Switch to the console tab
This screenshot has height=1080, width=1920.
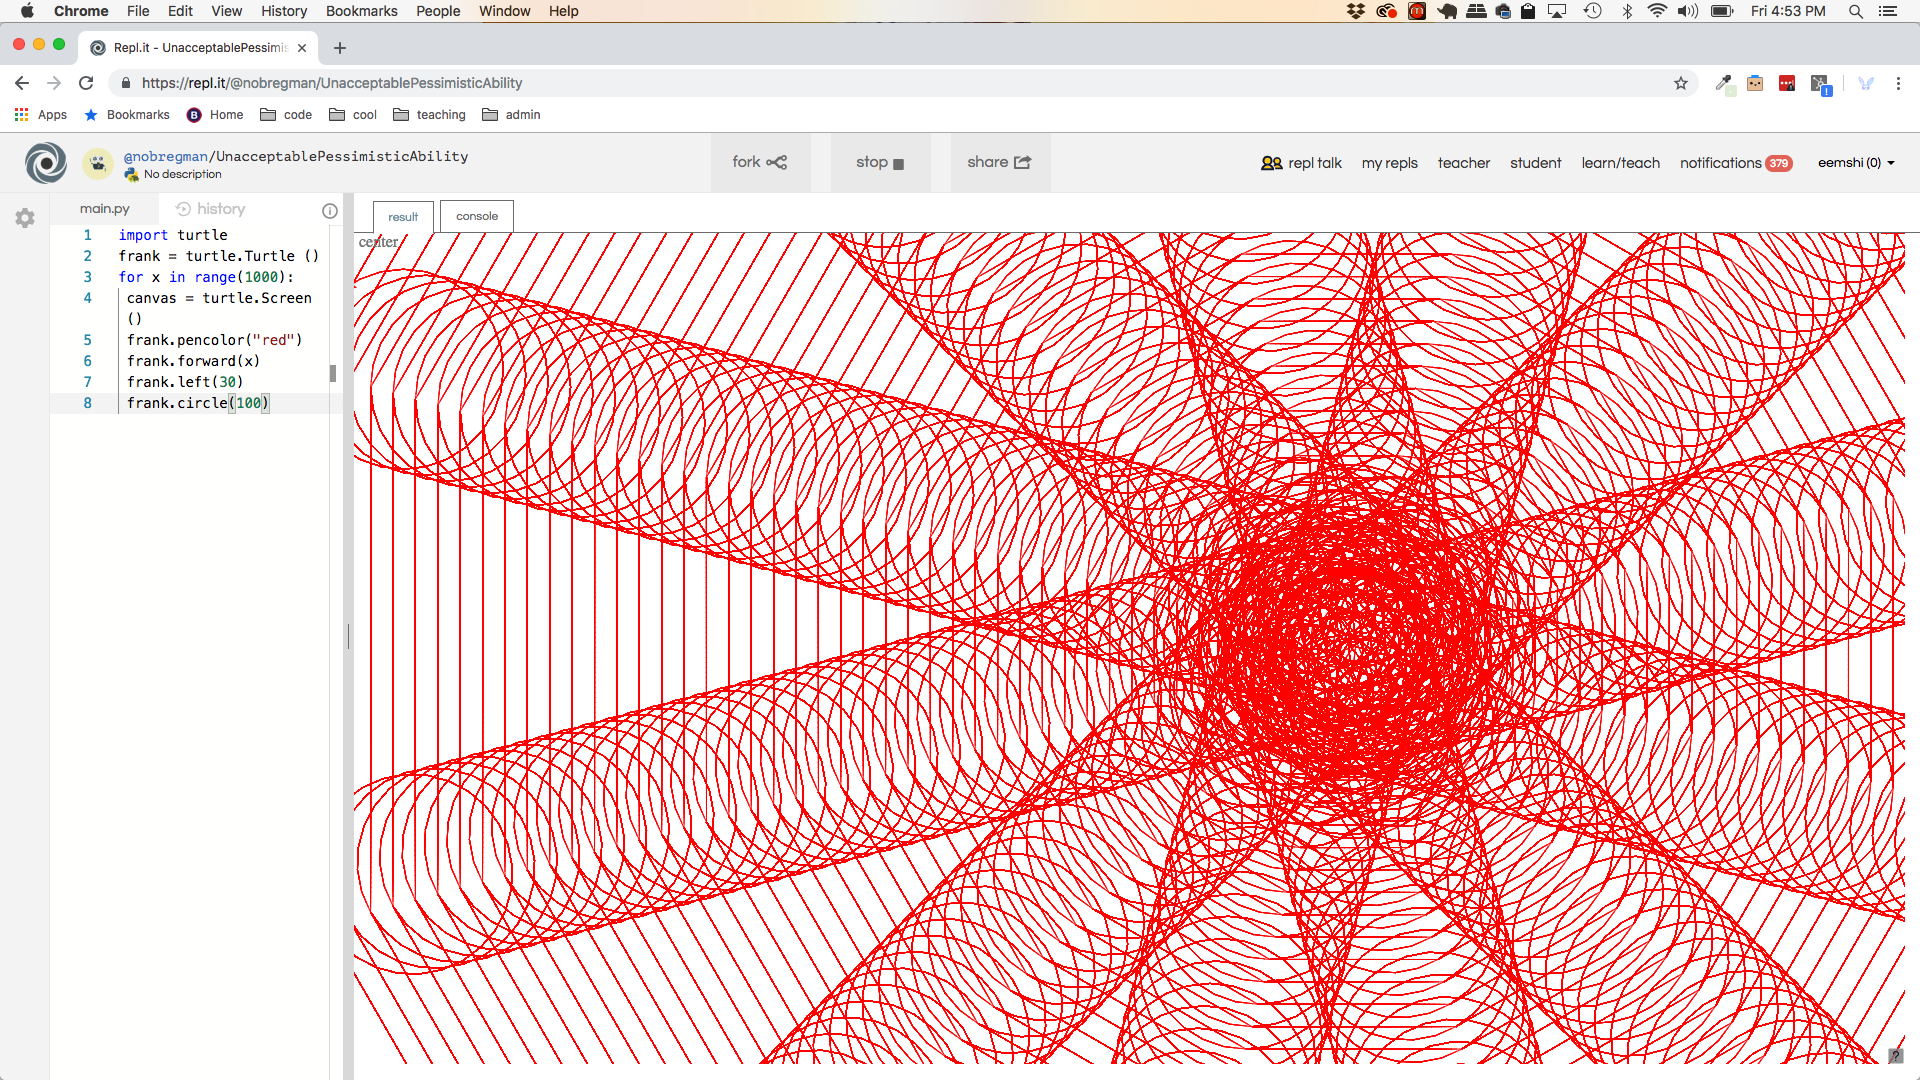(x=477, y=216)
